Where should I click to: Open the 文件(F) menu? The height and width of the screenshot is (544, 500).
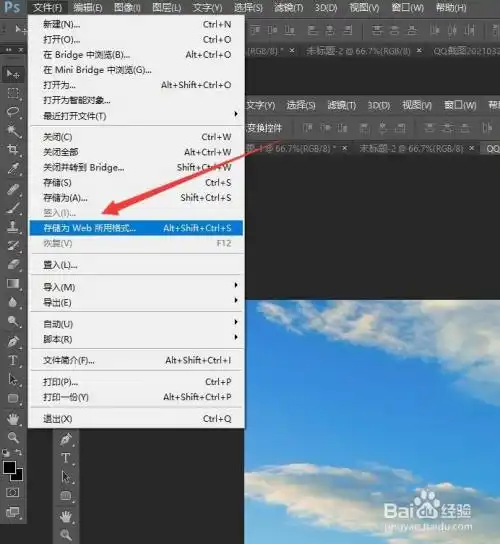pyautogui.click(x=48, y=7)
